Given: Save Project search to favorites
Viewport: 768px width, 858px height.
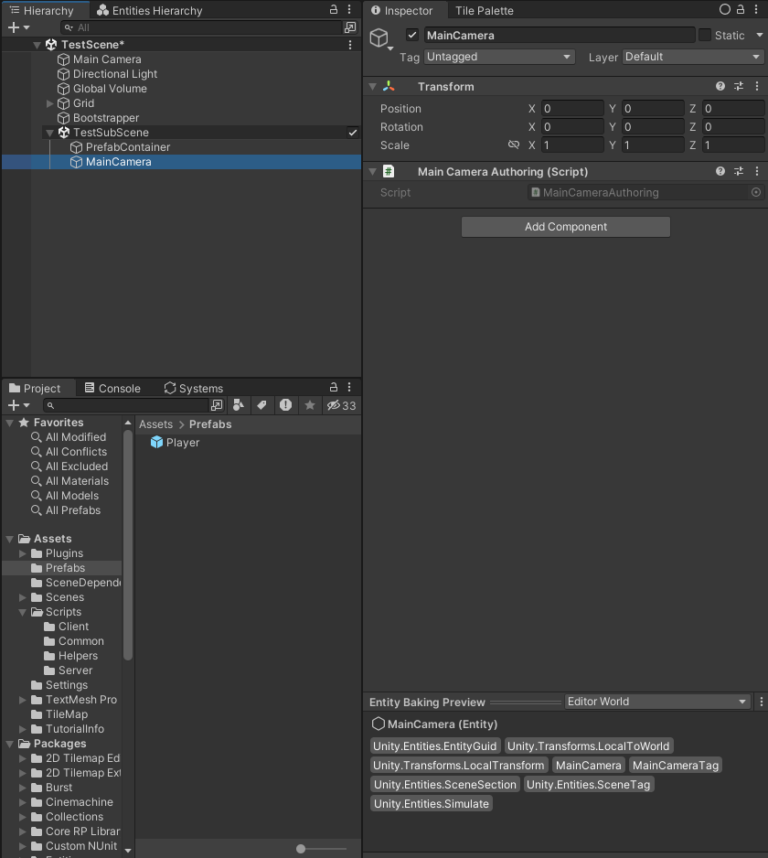Looking at the screenshot, I should coord(310,405).
